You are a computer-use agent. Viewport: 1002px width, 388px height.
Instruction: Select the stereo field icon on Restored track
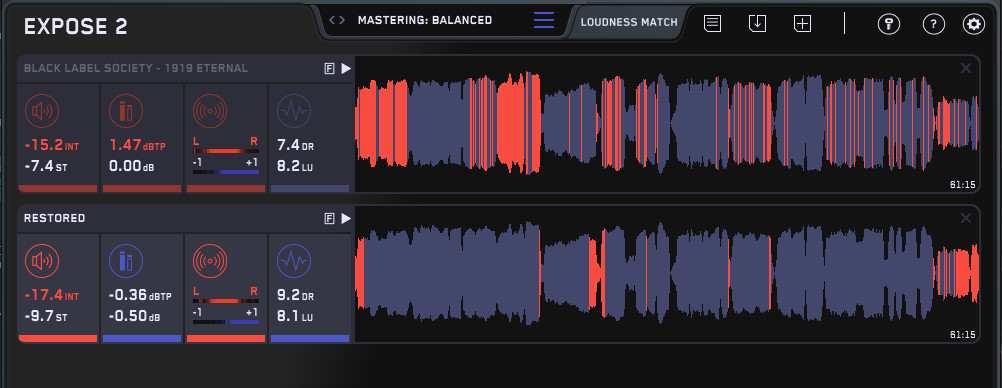210,261
